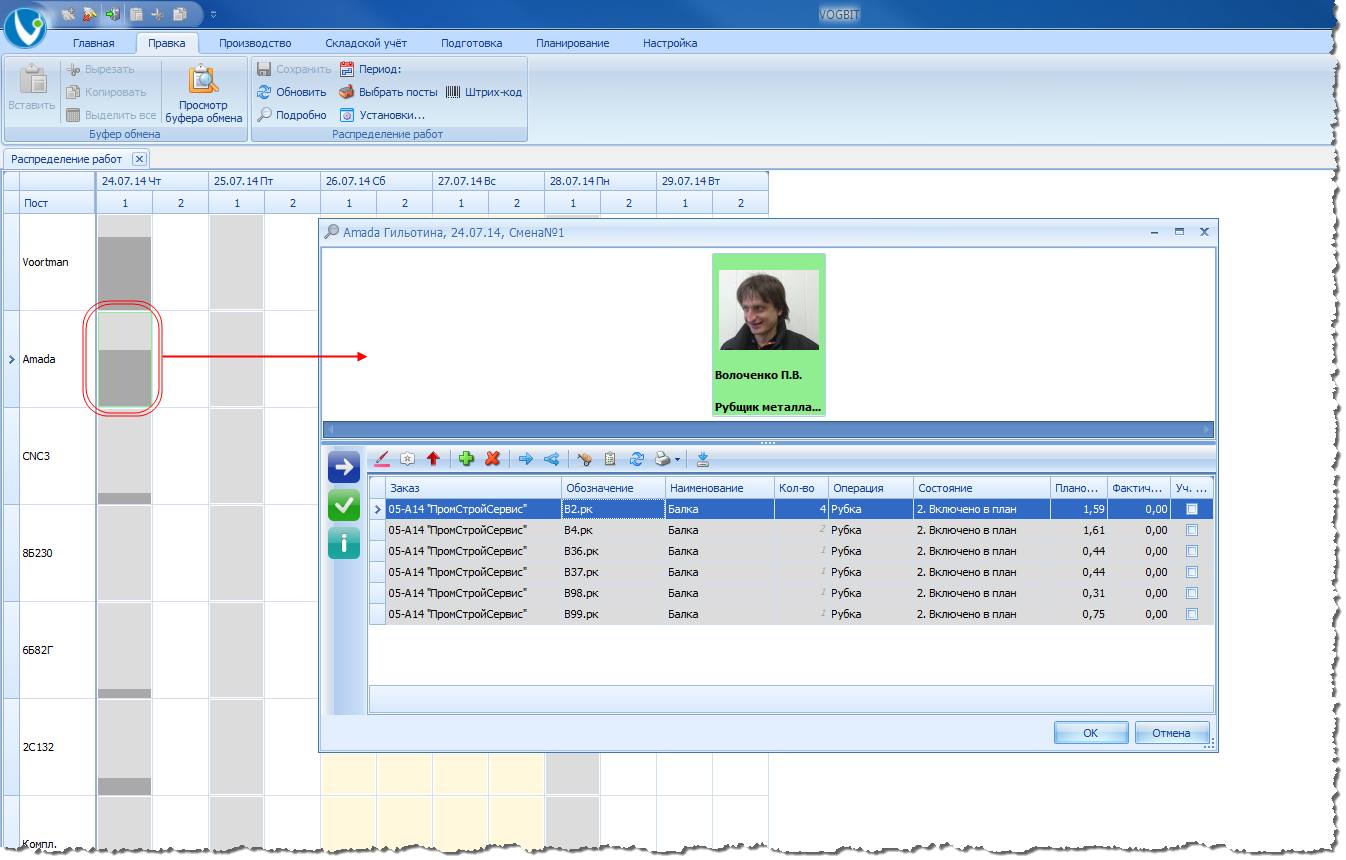This screenshot has width=1346, height=860.
Task: Open the Складской учёт ribbon tab
Action: pyautogui.click(x=366, y=43)
